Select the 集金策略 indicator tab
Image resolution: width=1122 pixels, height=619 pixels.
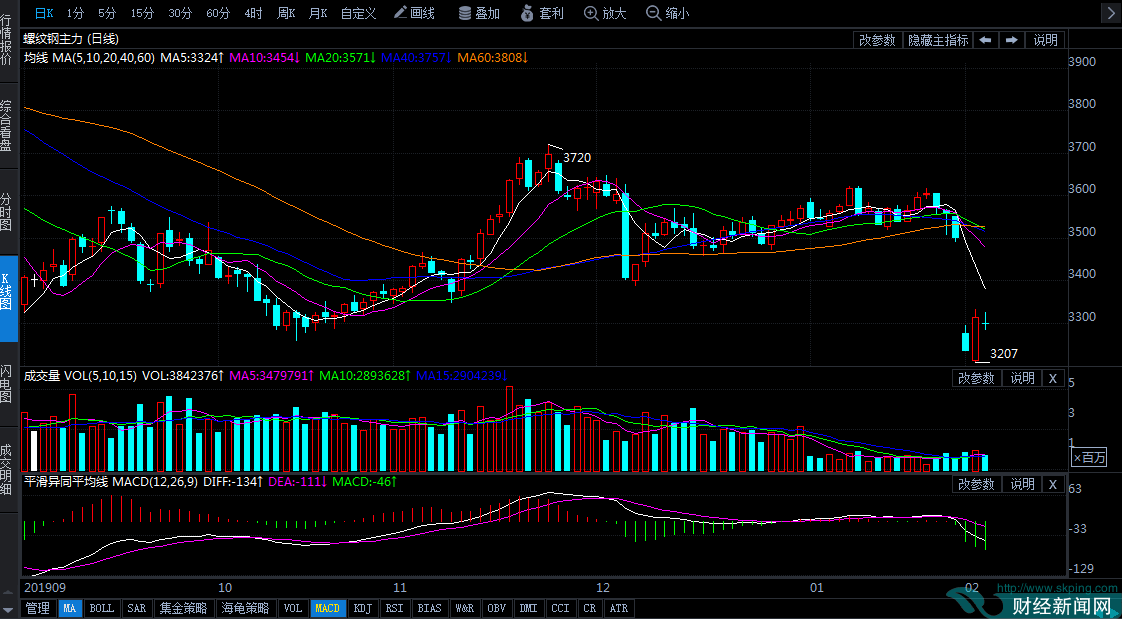pyautogui.click(x=183, y=608)
